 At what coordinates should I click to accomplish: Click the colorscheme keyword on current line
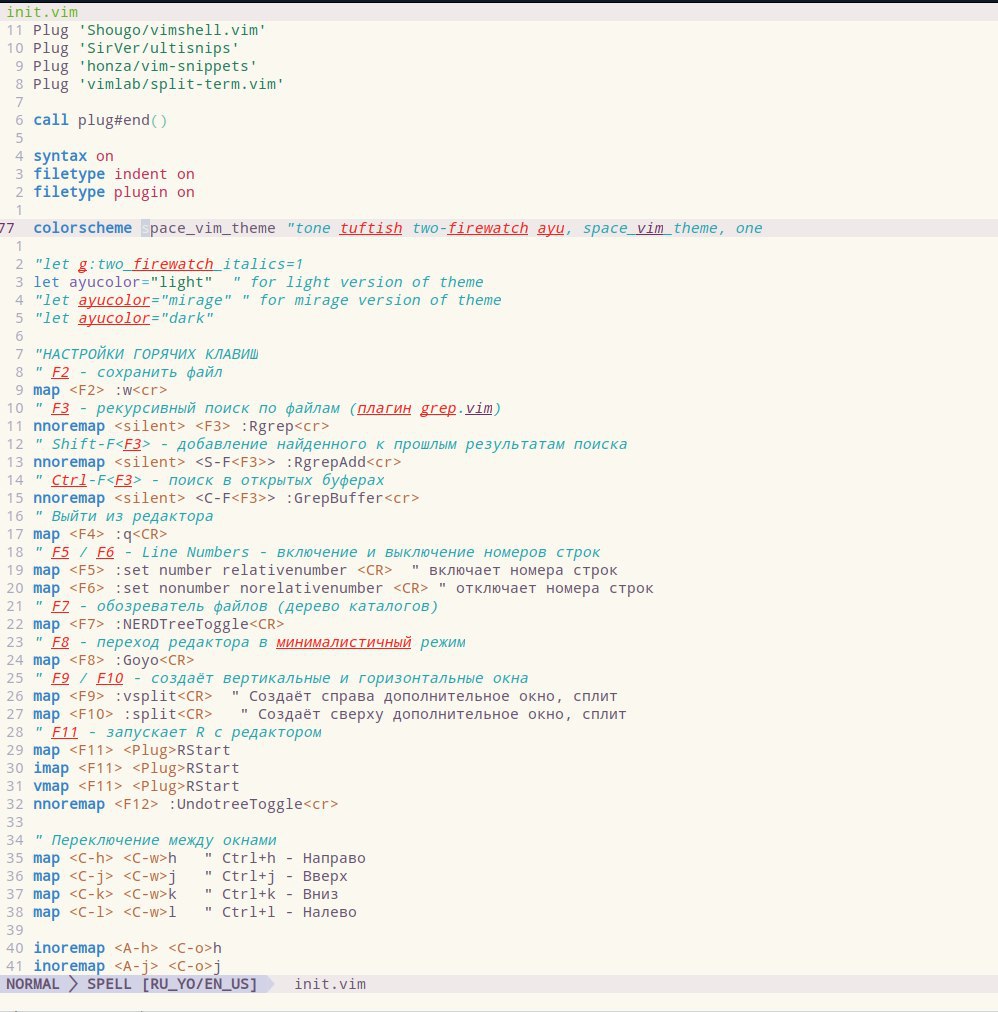tap(83, 228)
